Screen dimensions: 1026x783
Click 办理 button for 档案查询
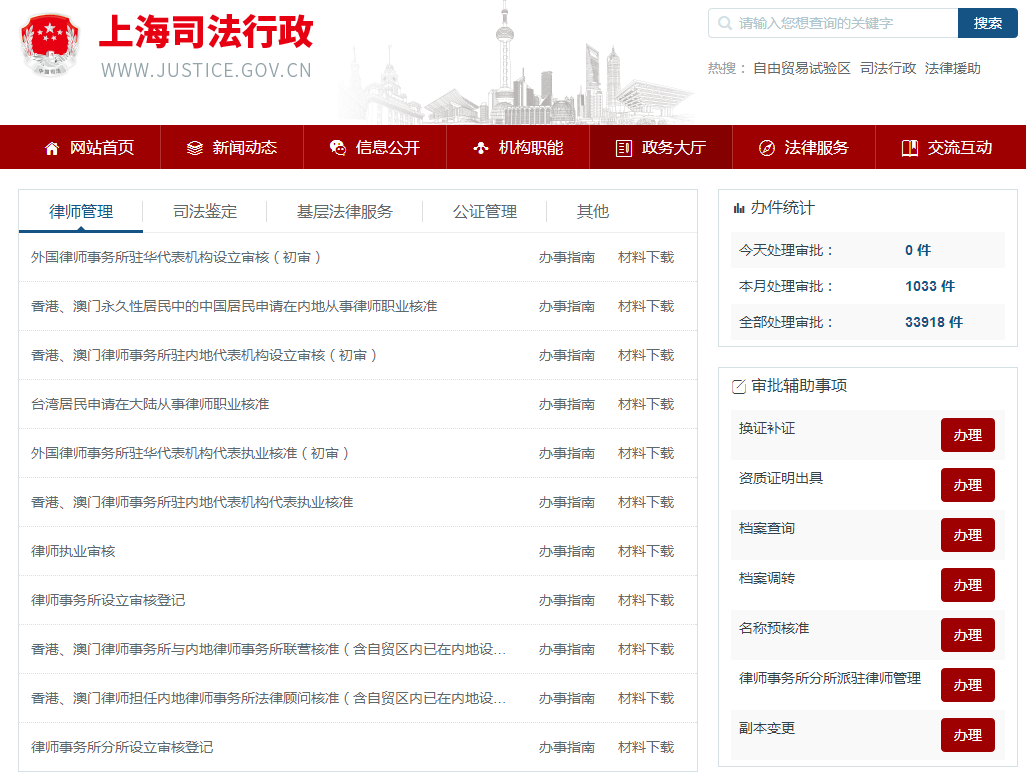click(x=967, y=535)
